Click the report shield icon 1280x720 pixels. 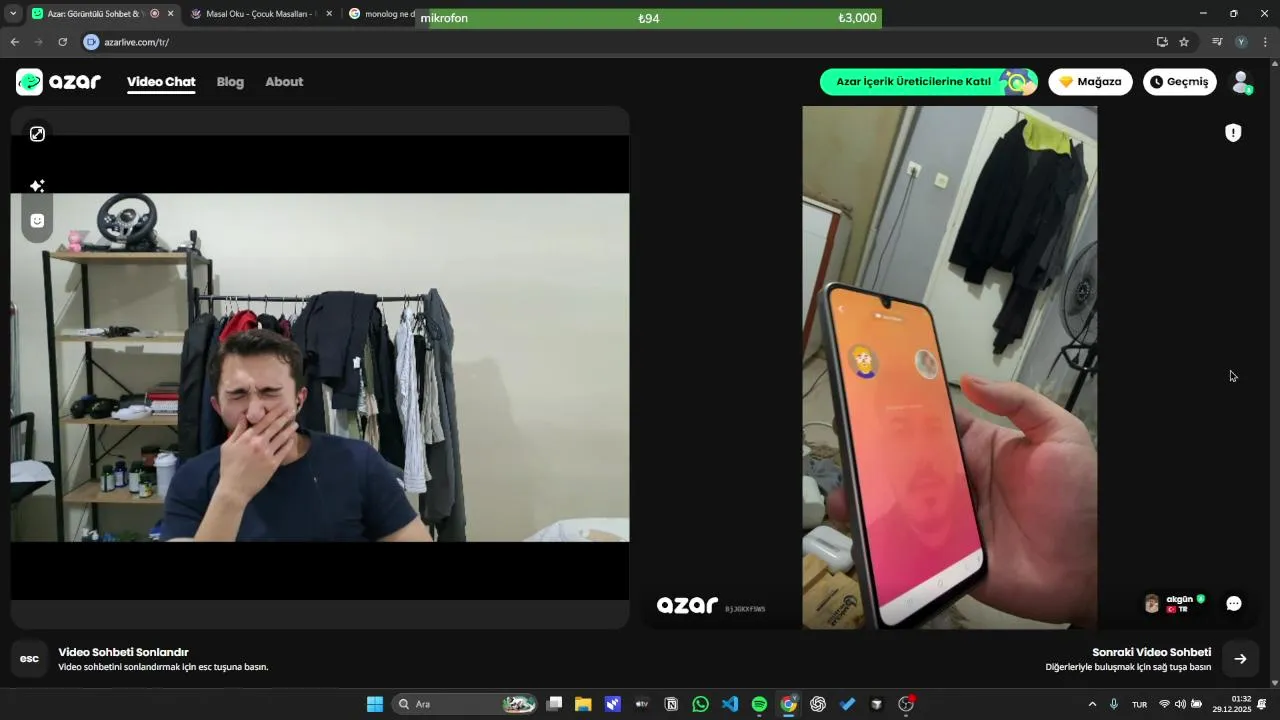1233,133
